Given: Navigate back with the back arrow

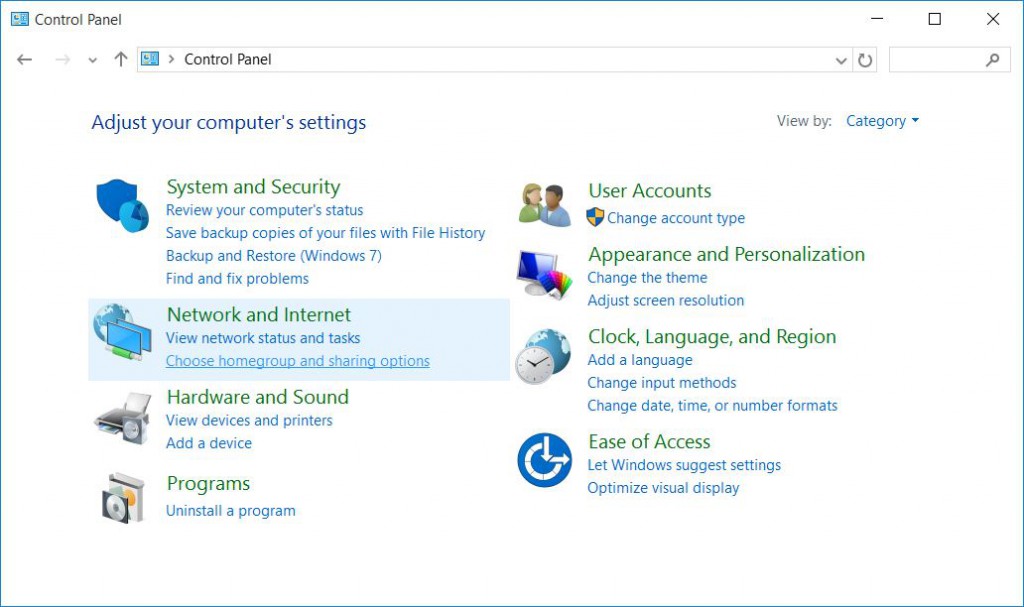Looking at the screenshot, I should pyautogui.click(x=25, y=59).
